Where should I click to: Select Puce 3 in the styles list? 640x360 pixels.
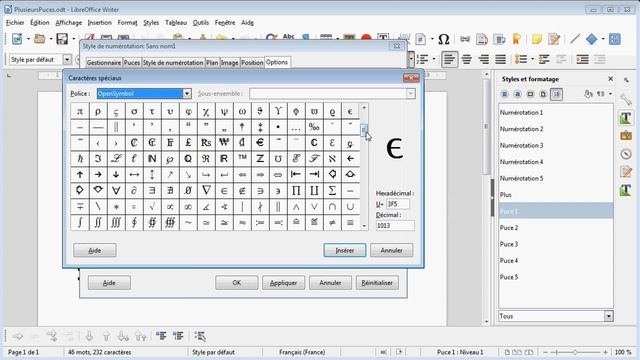click(x=556, y=244)
